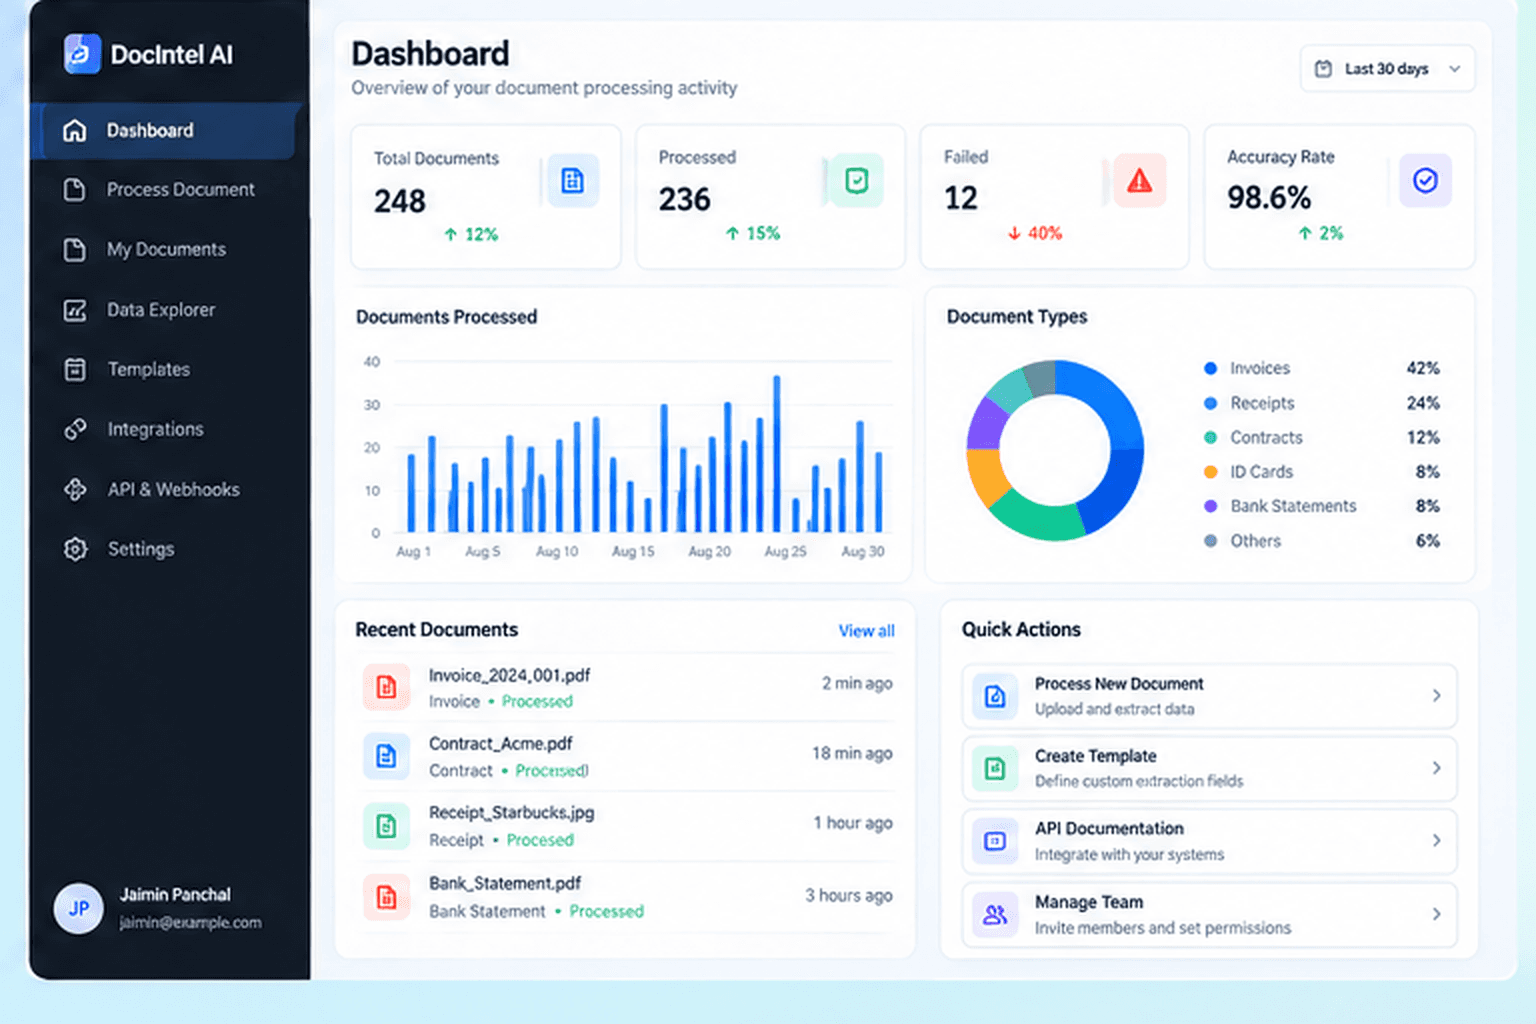Screen dimensions: 1536x1024
Task: Click the My Documents file icon
Action: 75,250
